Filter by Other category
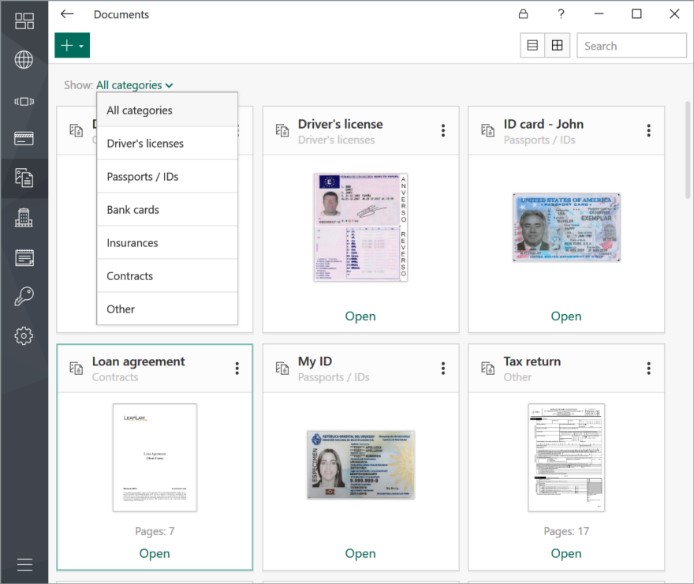The image size is (694, 584). pos(167,309)
